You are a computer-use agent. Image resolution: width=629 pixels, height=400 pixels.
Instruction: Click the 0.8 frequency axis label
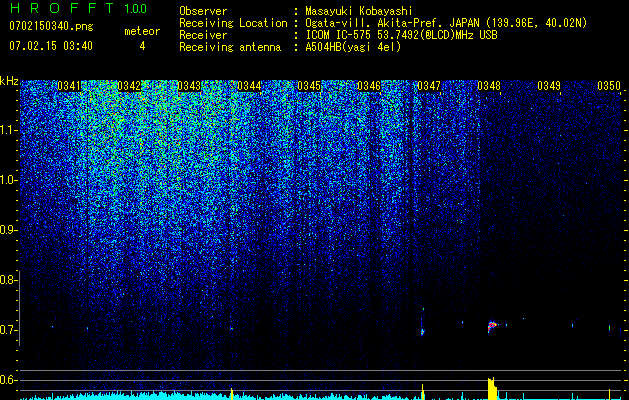click(x=8, y=280)
